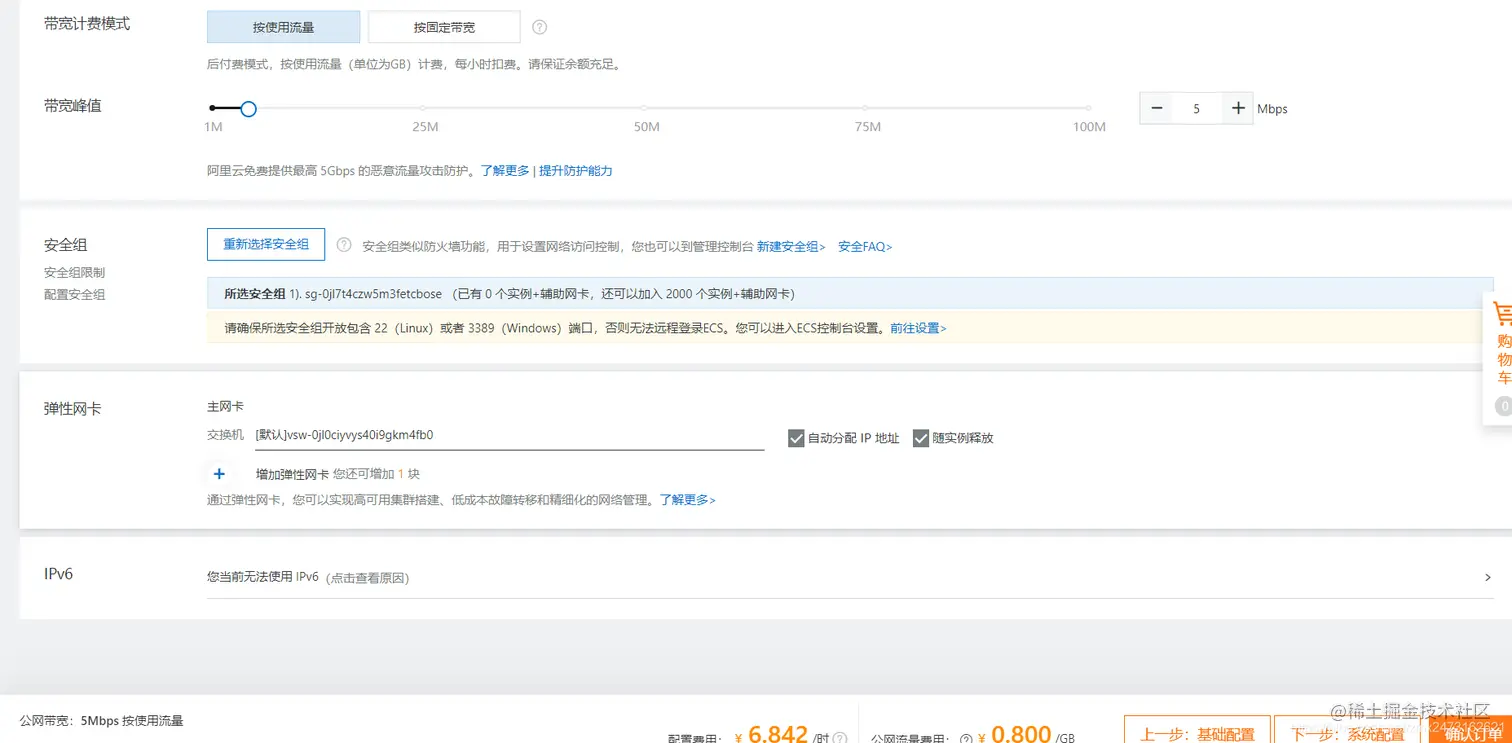Click minus icon to decrease bandwidth value
This screenshot has width=1512, height=743.
point(1156,108)
